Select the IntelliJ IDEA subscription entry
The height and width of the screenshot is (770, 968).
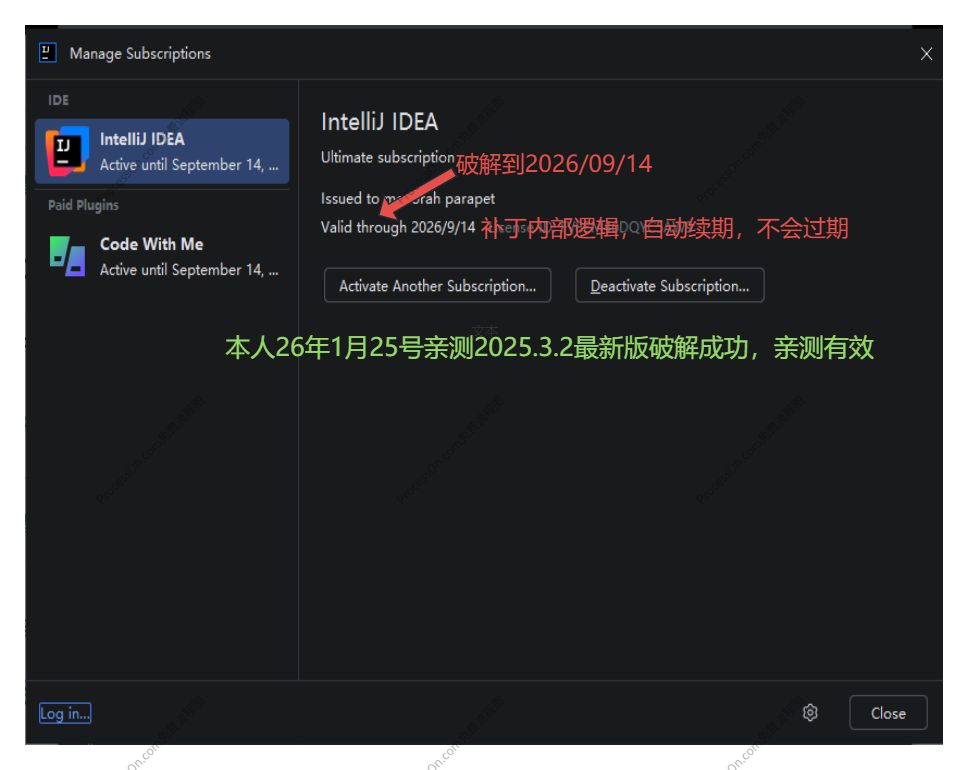coord(162,151)
